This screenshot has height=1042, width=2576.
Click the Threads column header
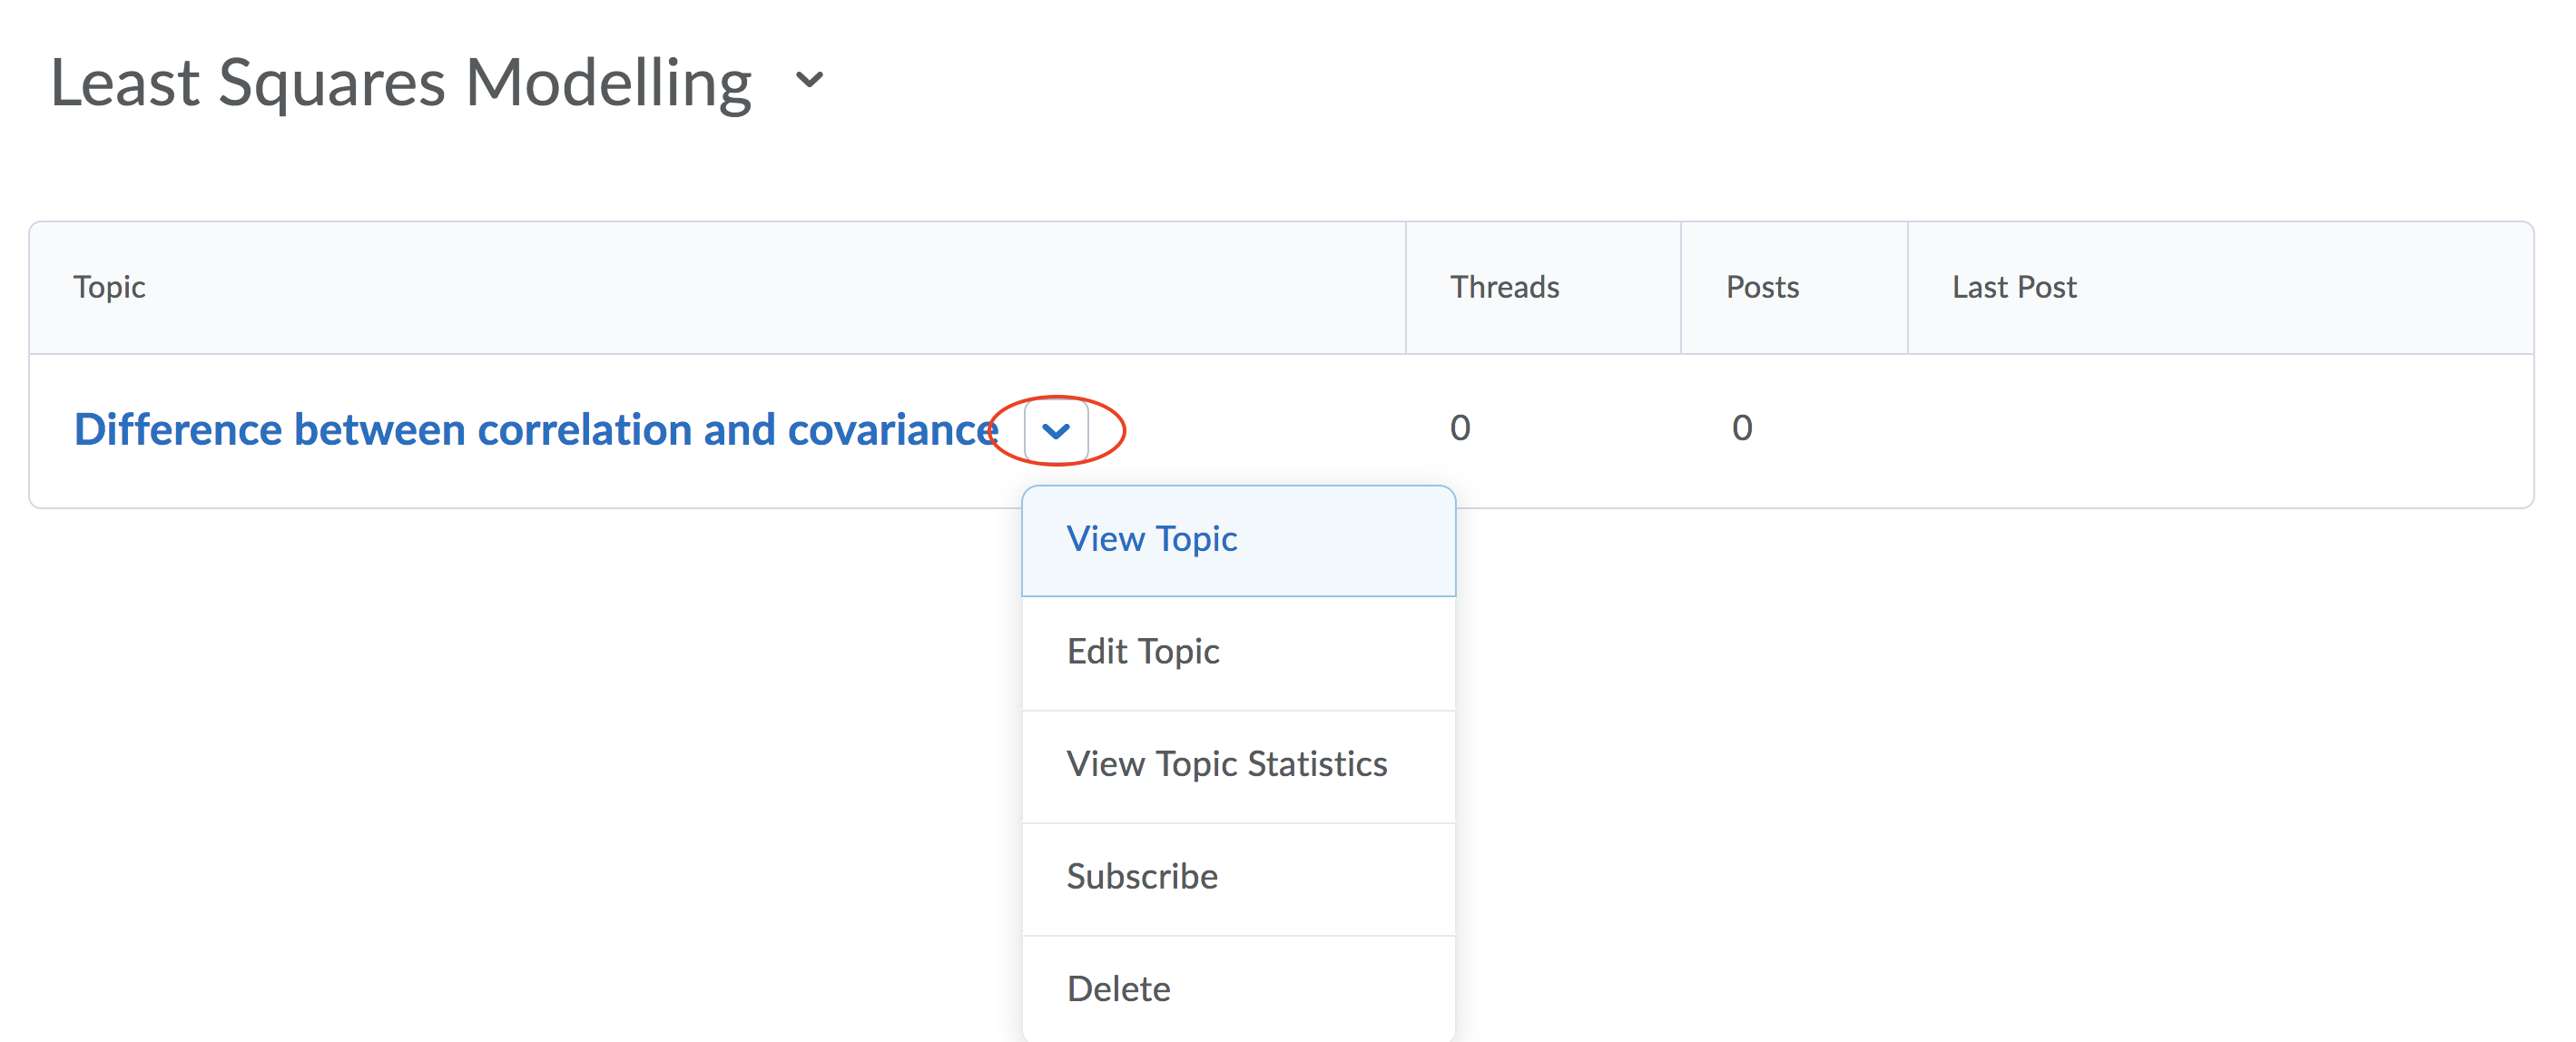(1504, 287)
